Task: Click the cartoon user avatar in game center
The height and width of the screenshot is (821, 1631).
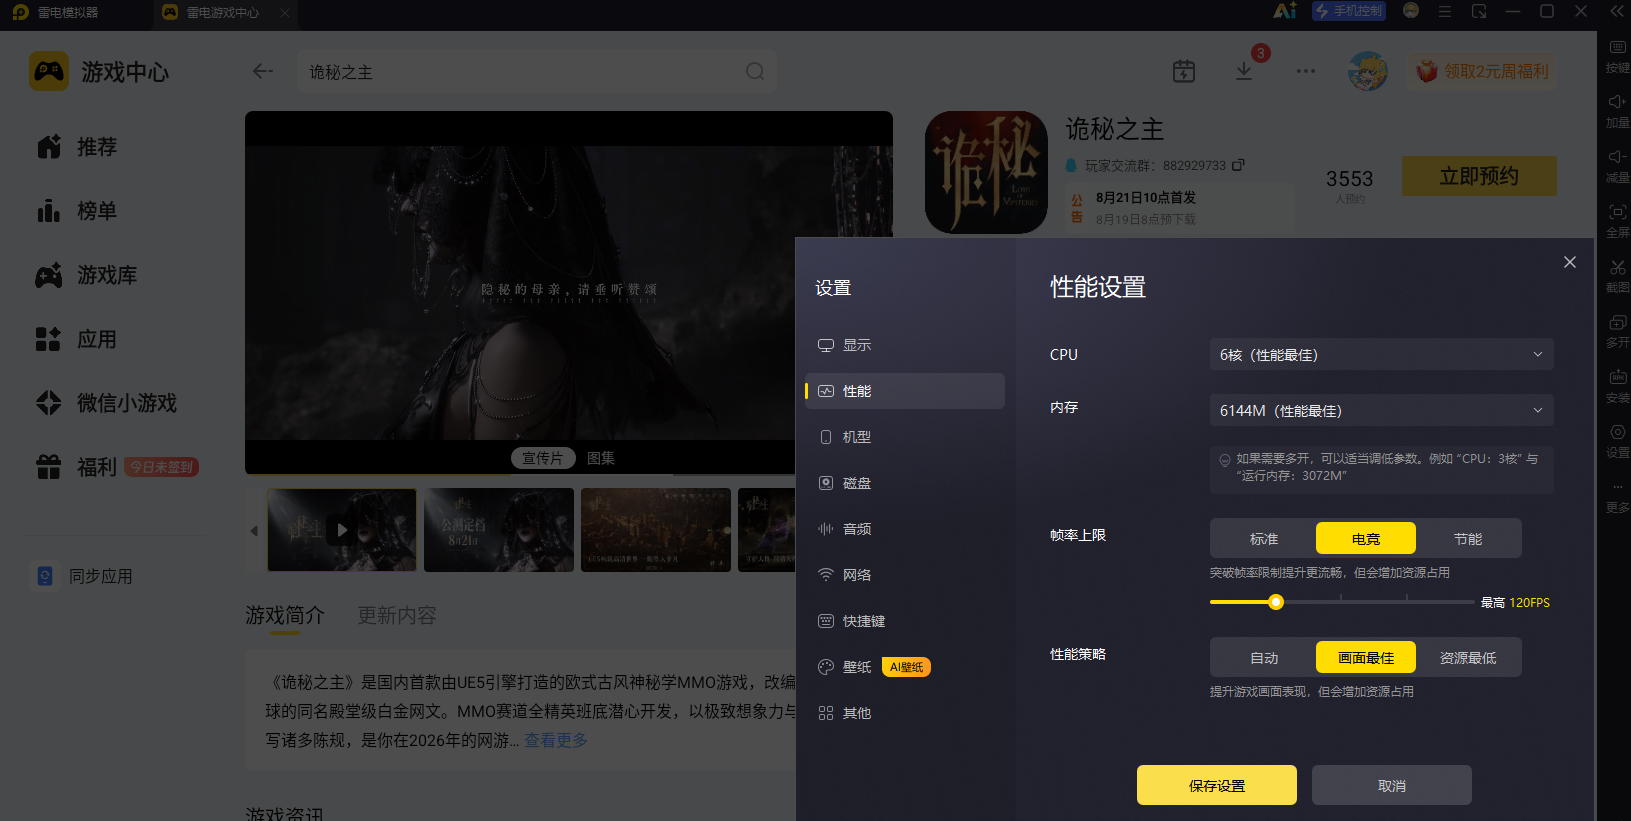Action: (x=1367, y=71)
